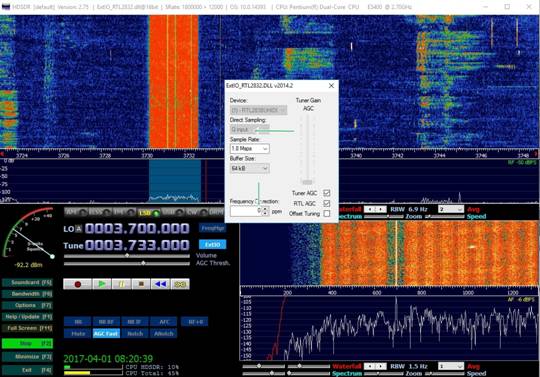Image resolution: width=540 pixels, height=377 pixels.
Task: Open the Sample Rate 1.0 Msps dropdown
Action: coord(250,149)
